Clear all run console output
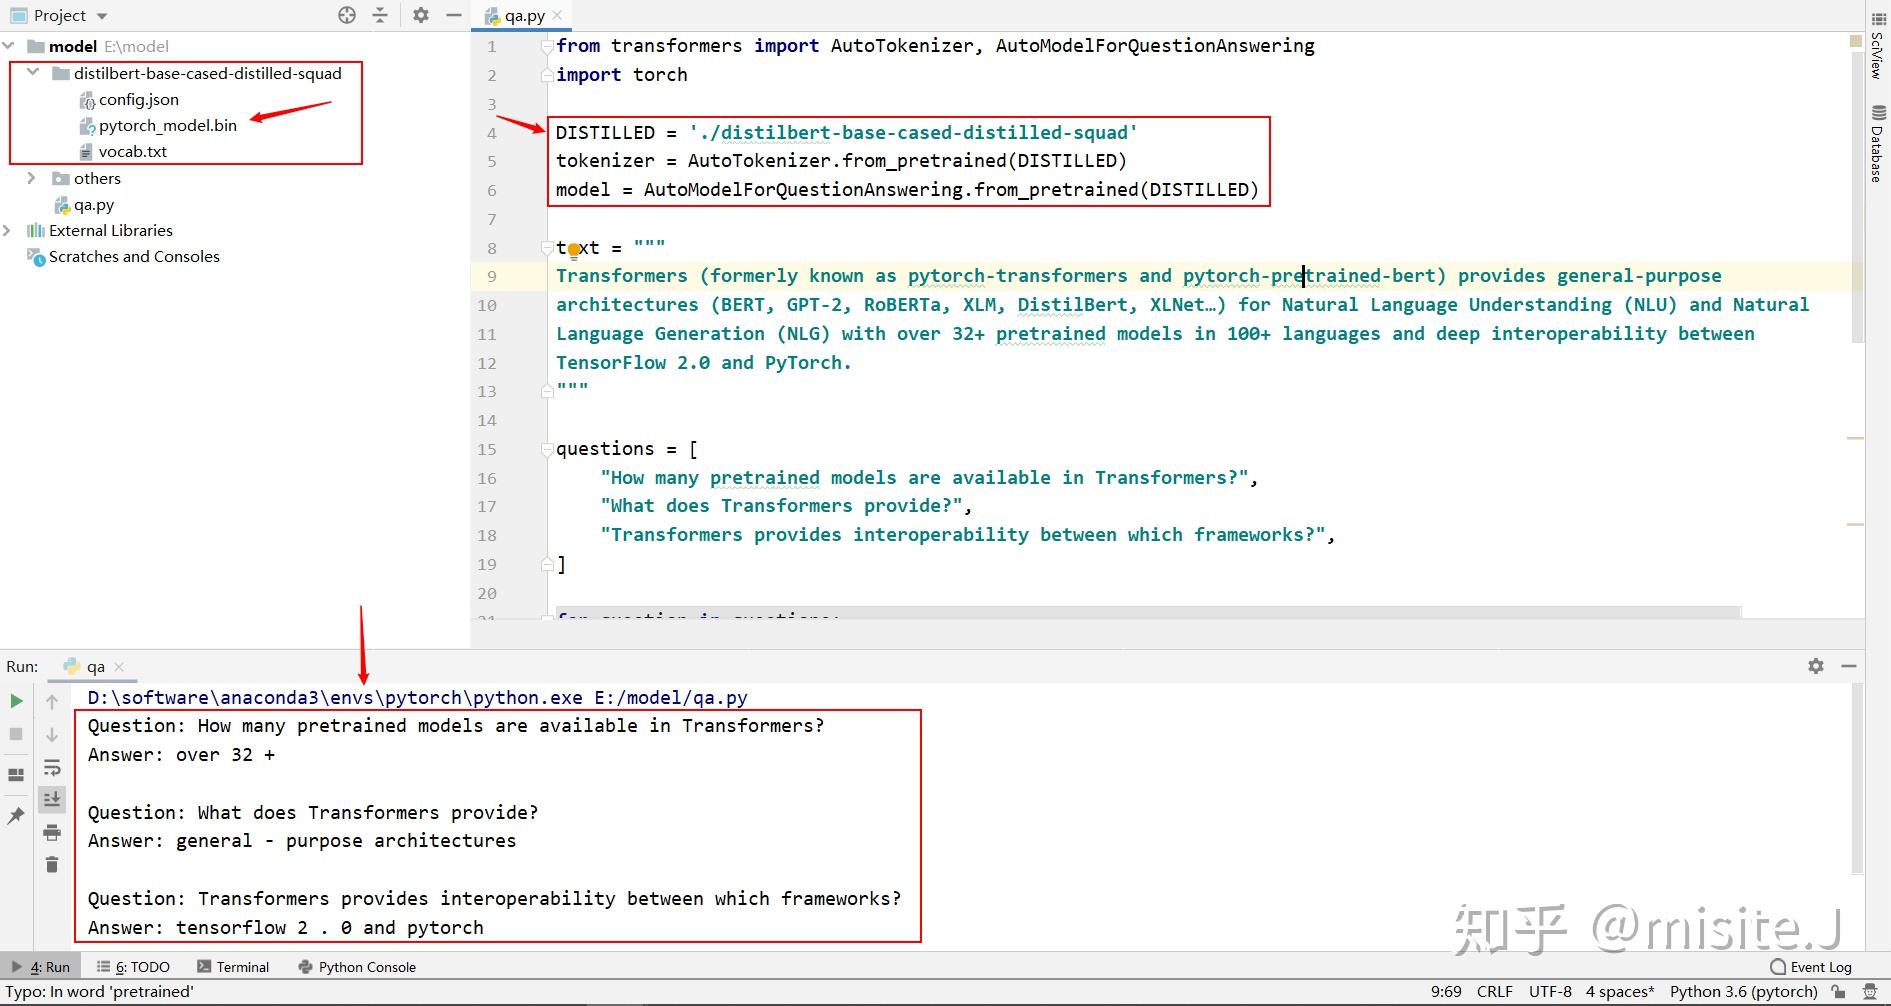Viewport: 1891px width, 1006px height. [x=52, y=864]
